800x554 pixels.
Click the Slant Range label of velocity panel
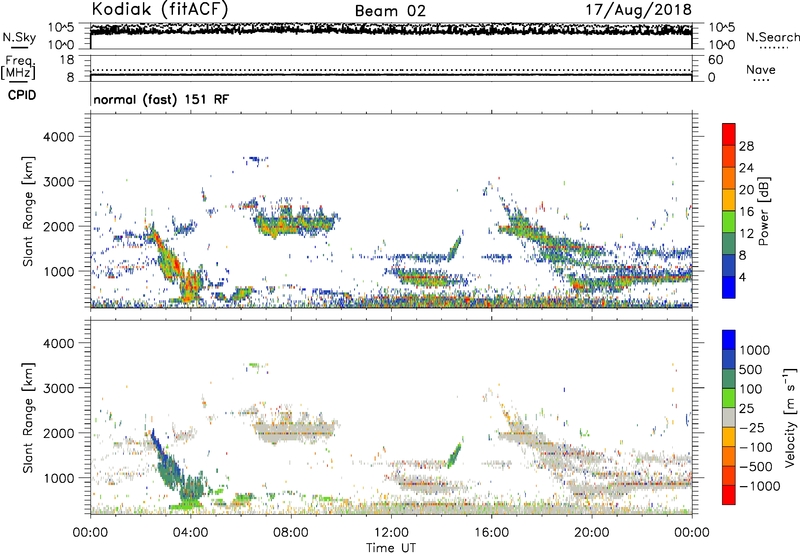coord(28,418)
